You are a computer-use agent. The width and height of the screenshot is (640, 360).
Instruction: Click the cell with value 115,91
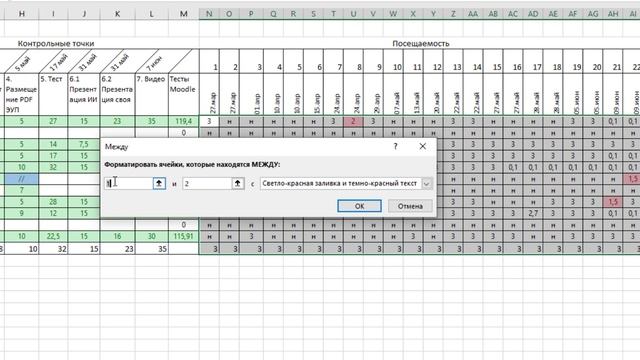click(x=184, y=236)
